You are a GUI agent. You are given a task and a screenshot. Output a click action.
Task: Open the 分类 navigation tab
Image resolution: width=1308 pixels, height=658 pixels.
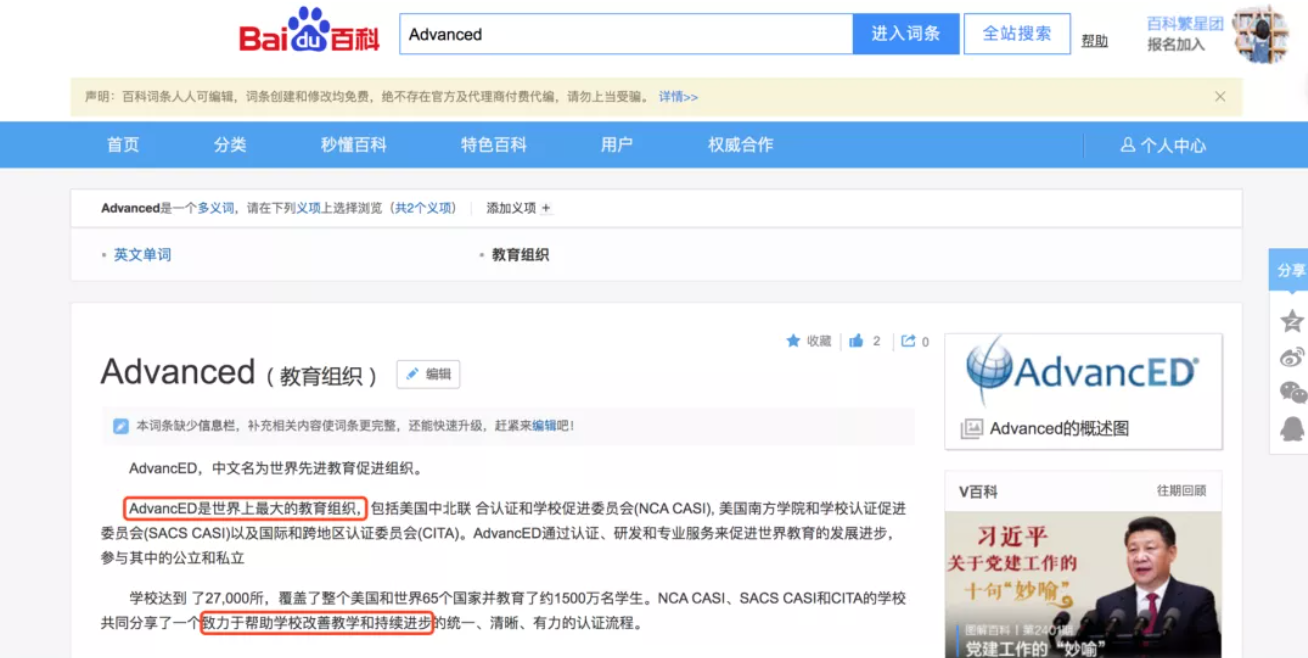(230, 145)
